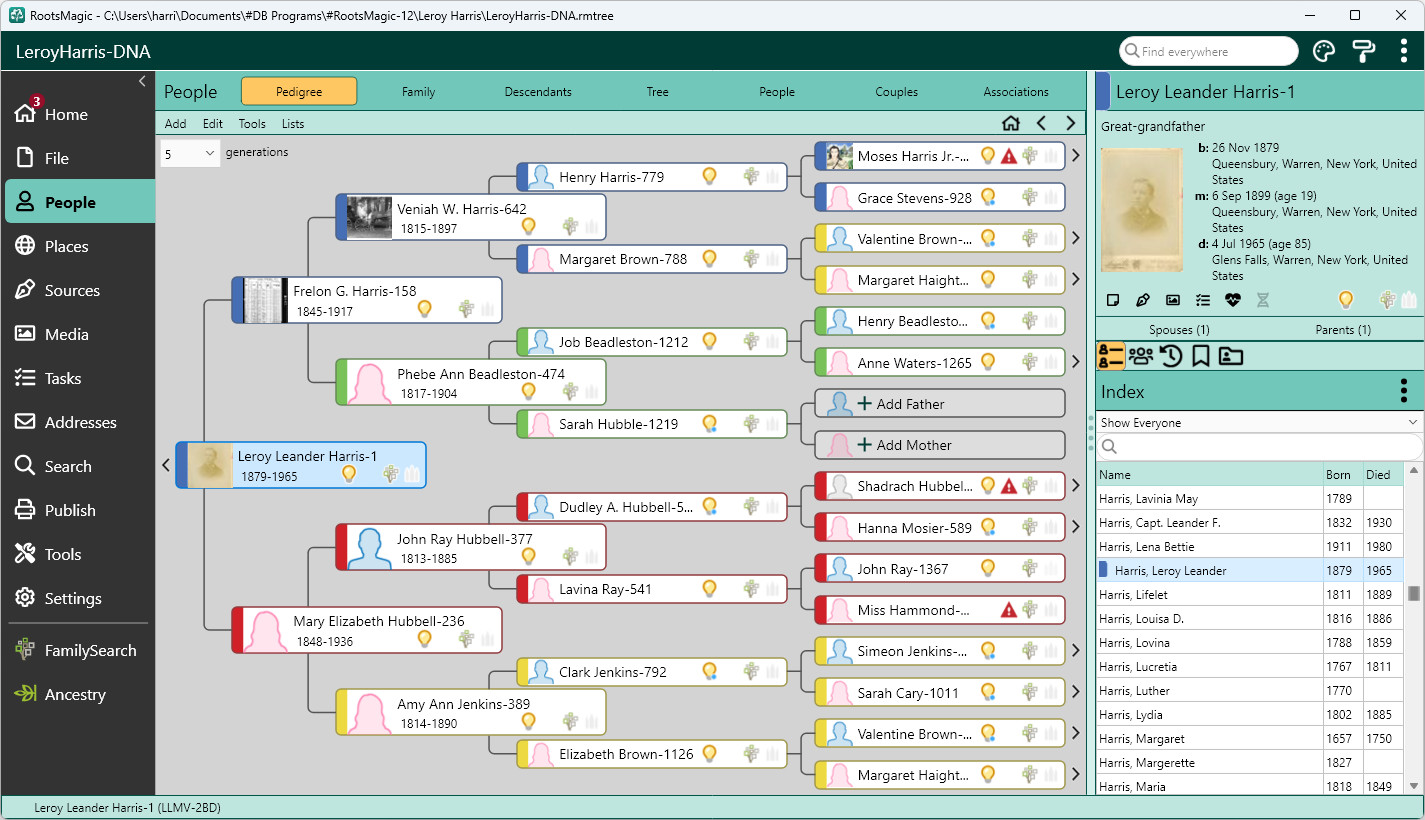Open the Spouses (1) section
This screenshot has height=820, width=1425.
[1179, 329]
